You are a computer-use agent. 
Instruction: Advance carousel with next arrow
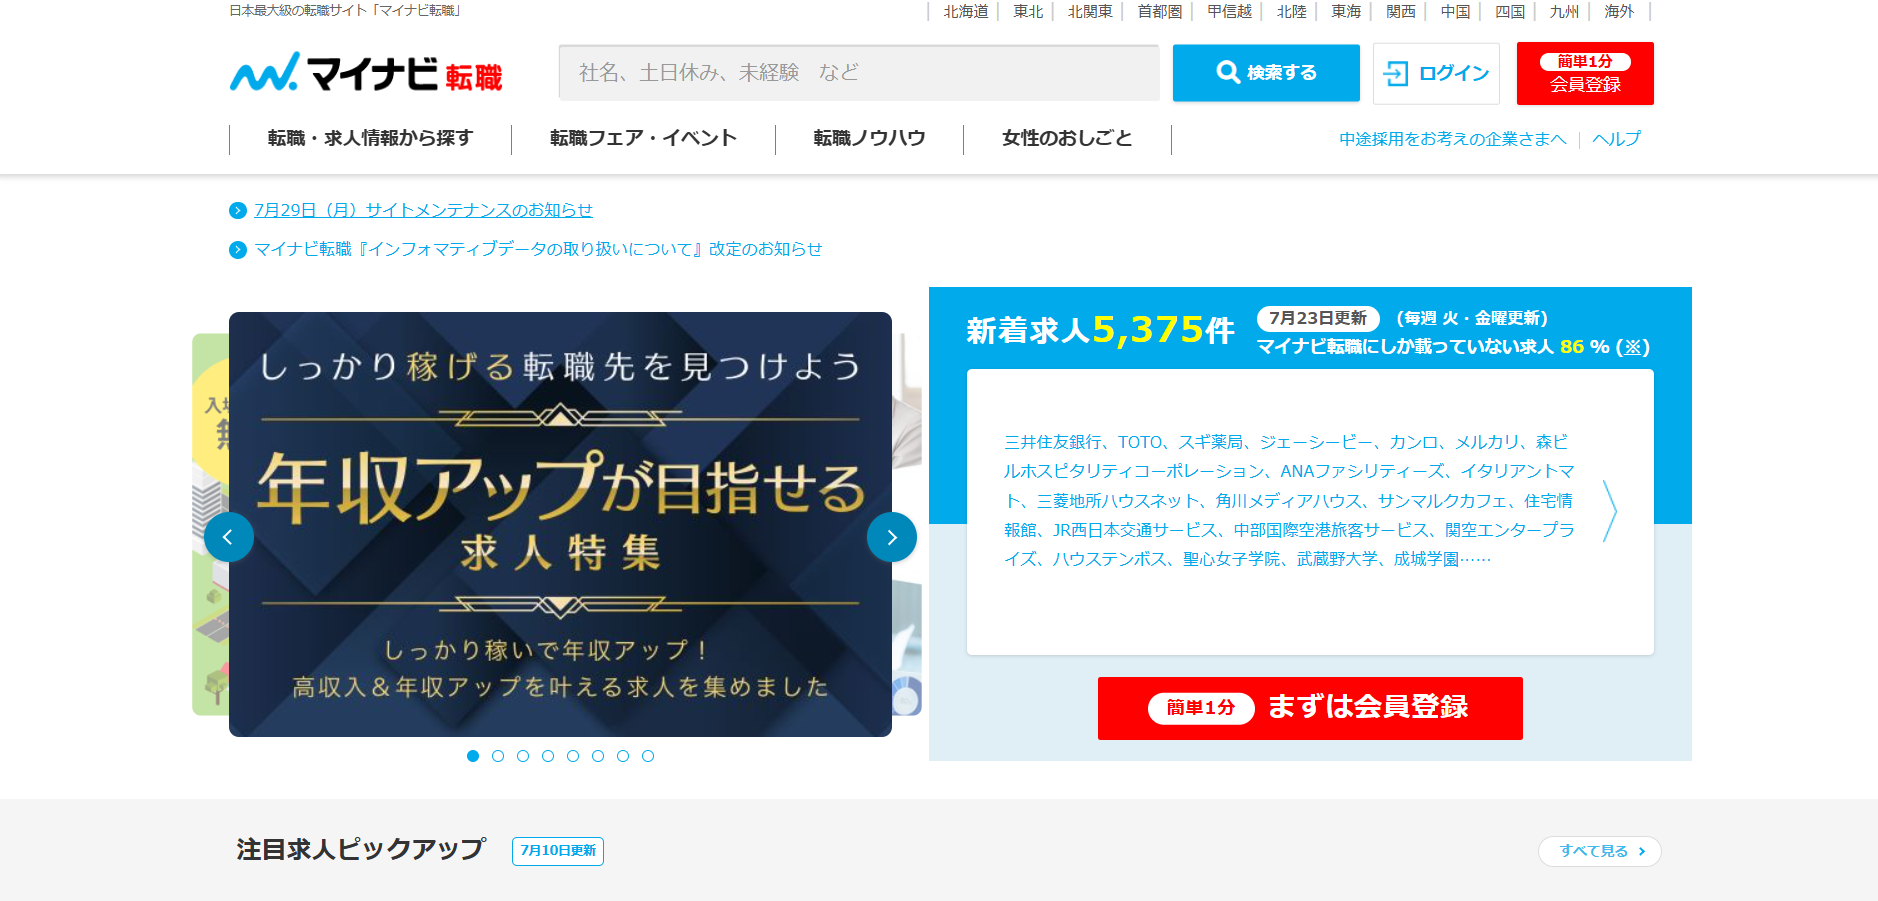[891, 537]
